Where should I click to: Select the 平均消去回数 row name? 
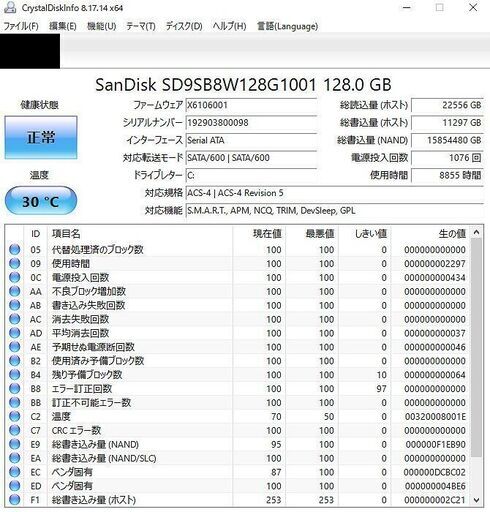coord(80,333)
